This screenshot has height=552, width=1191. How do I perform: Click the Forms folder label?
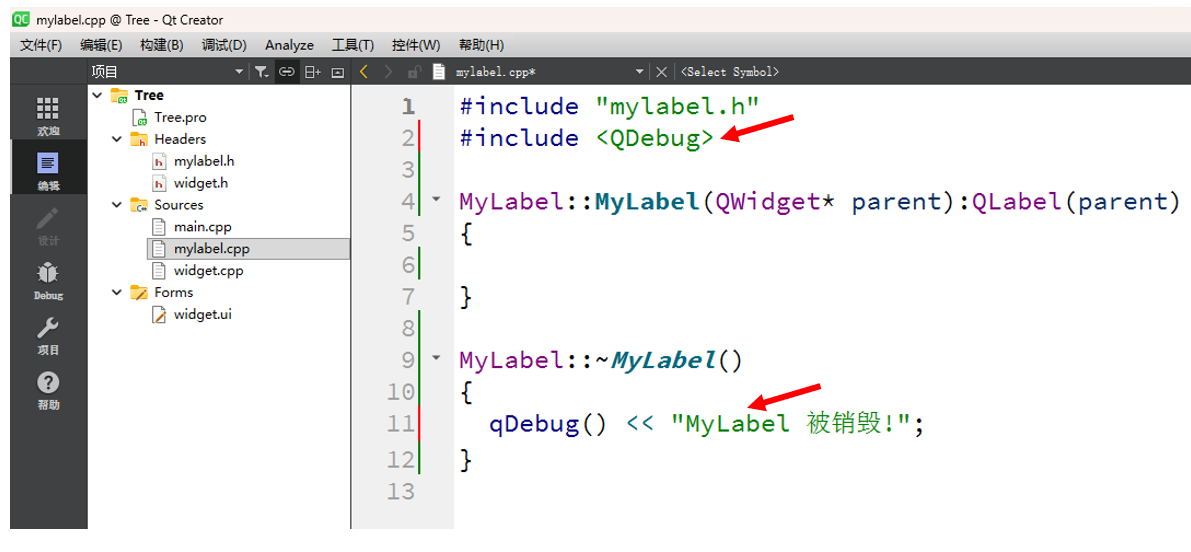click(173, 292)
